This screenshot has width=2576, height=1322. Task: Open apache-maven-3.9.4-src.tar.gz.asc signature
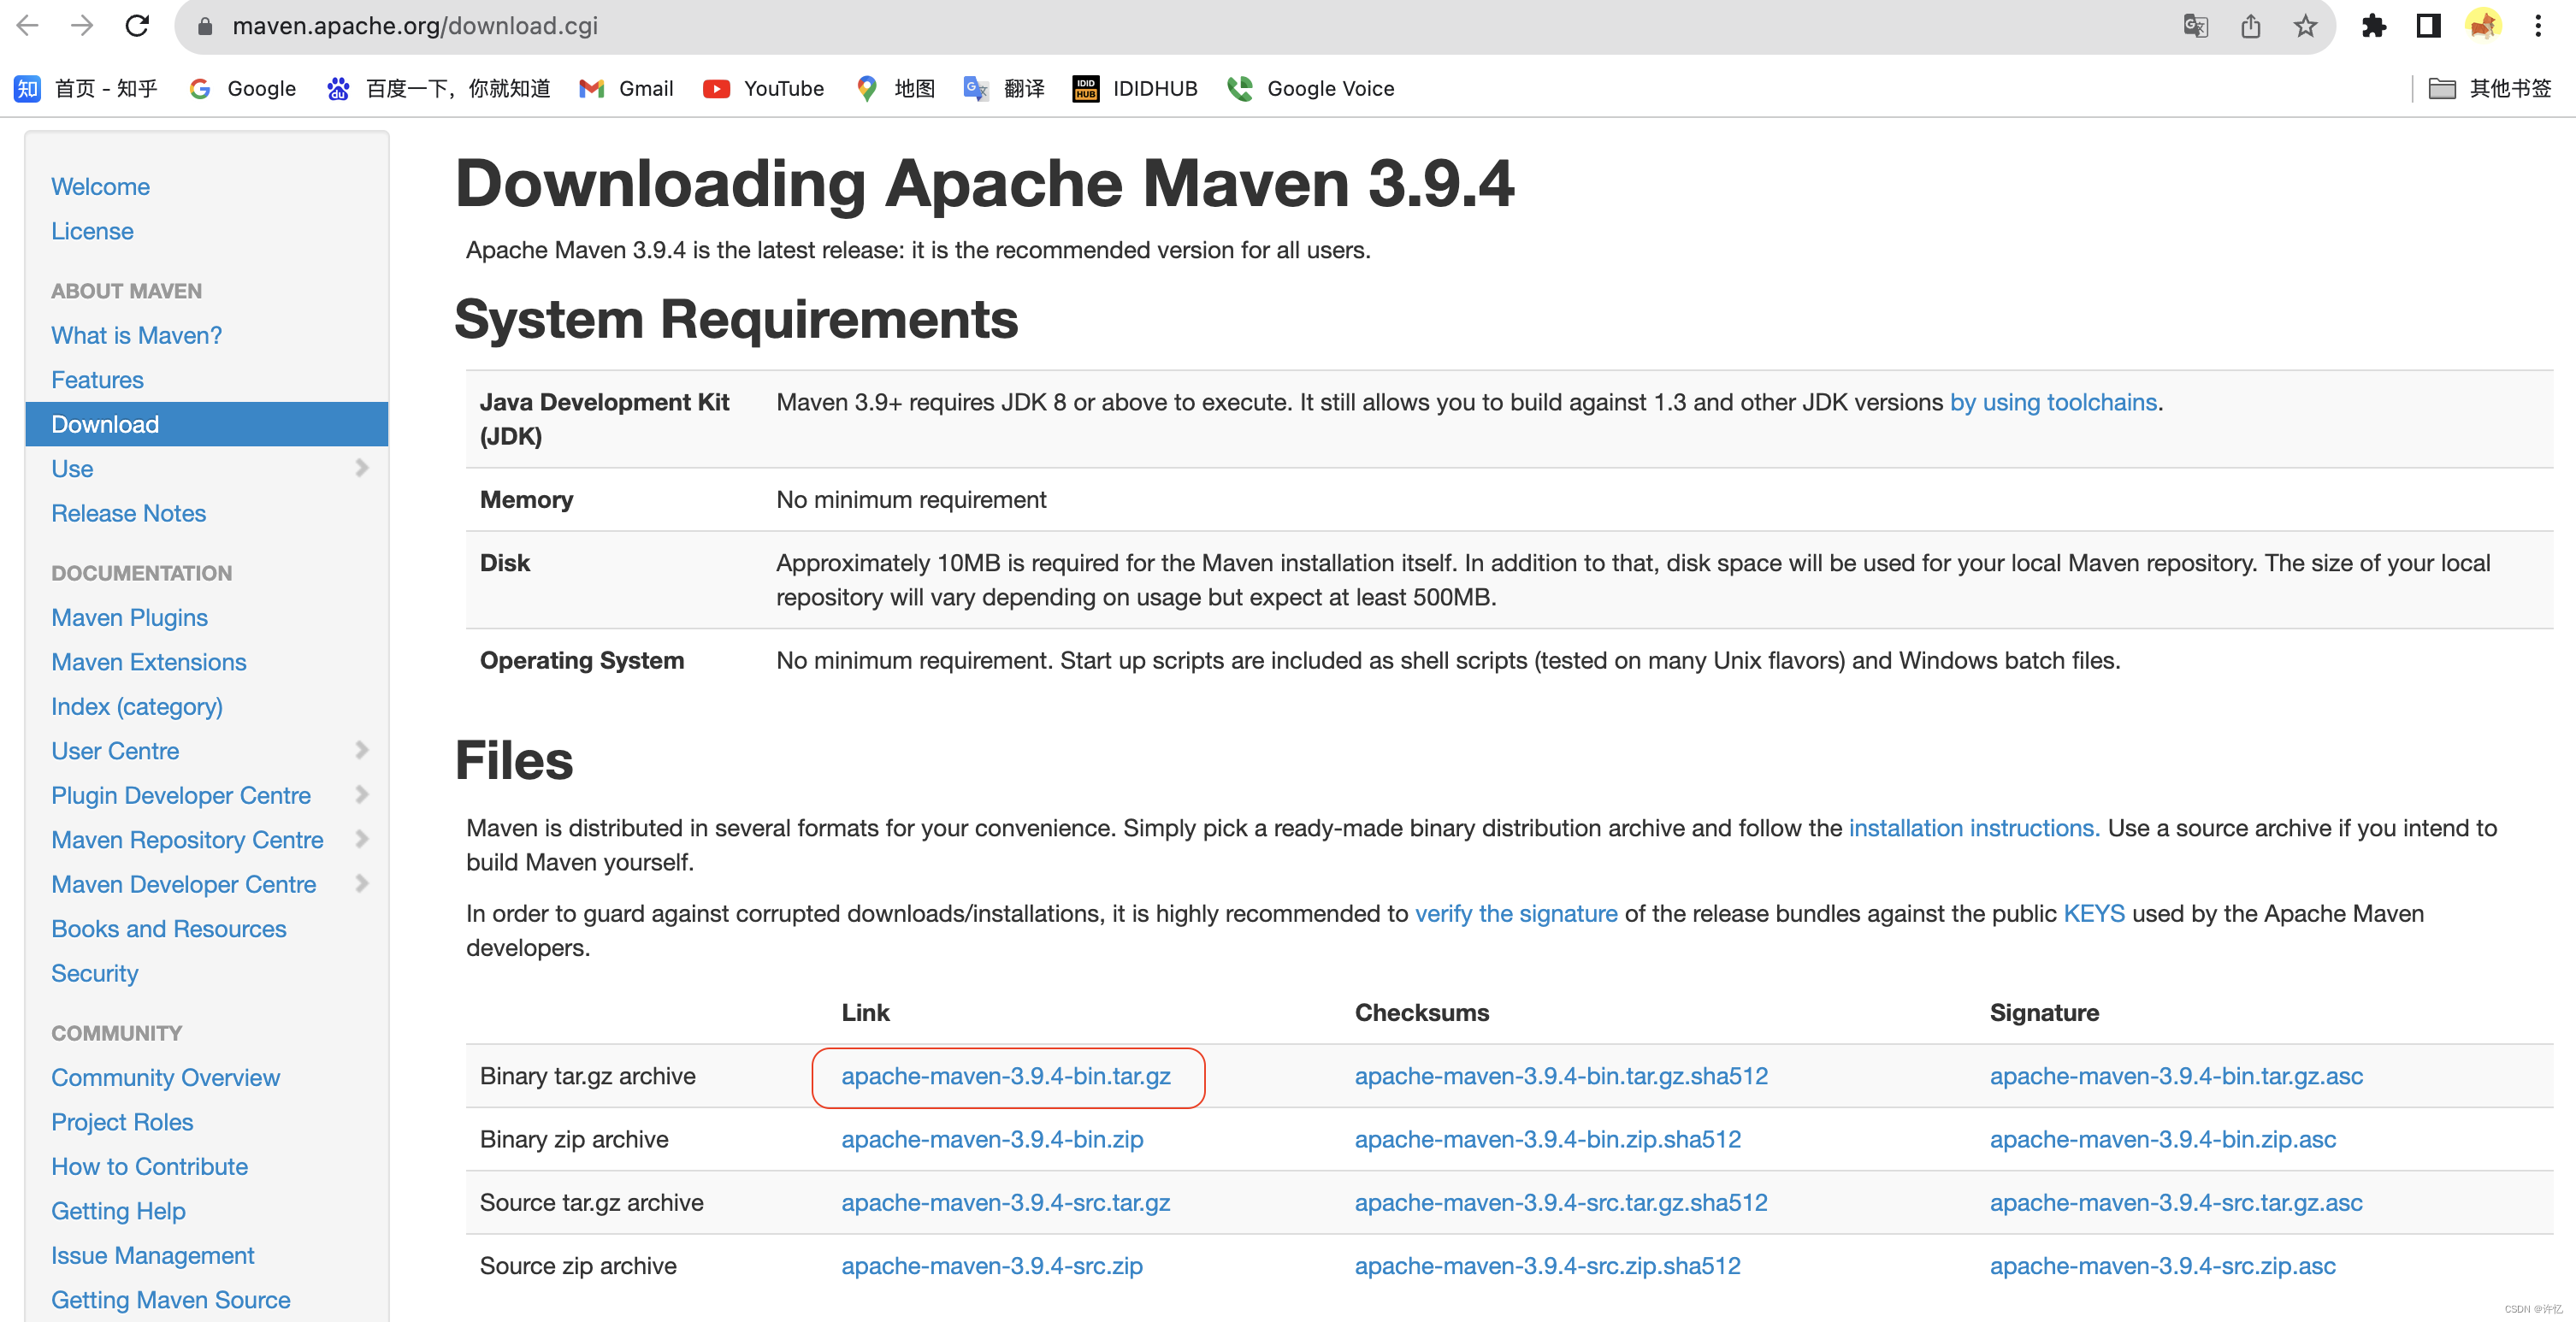[x=2176, y=1203]
